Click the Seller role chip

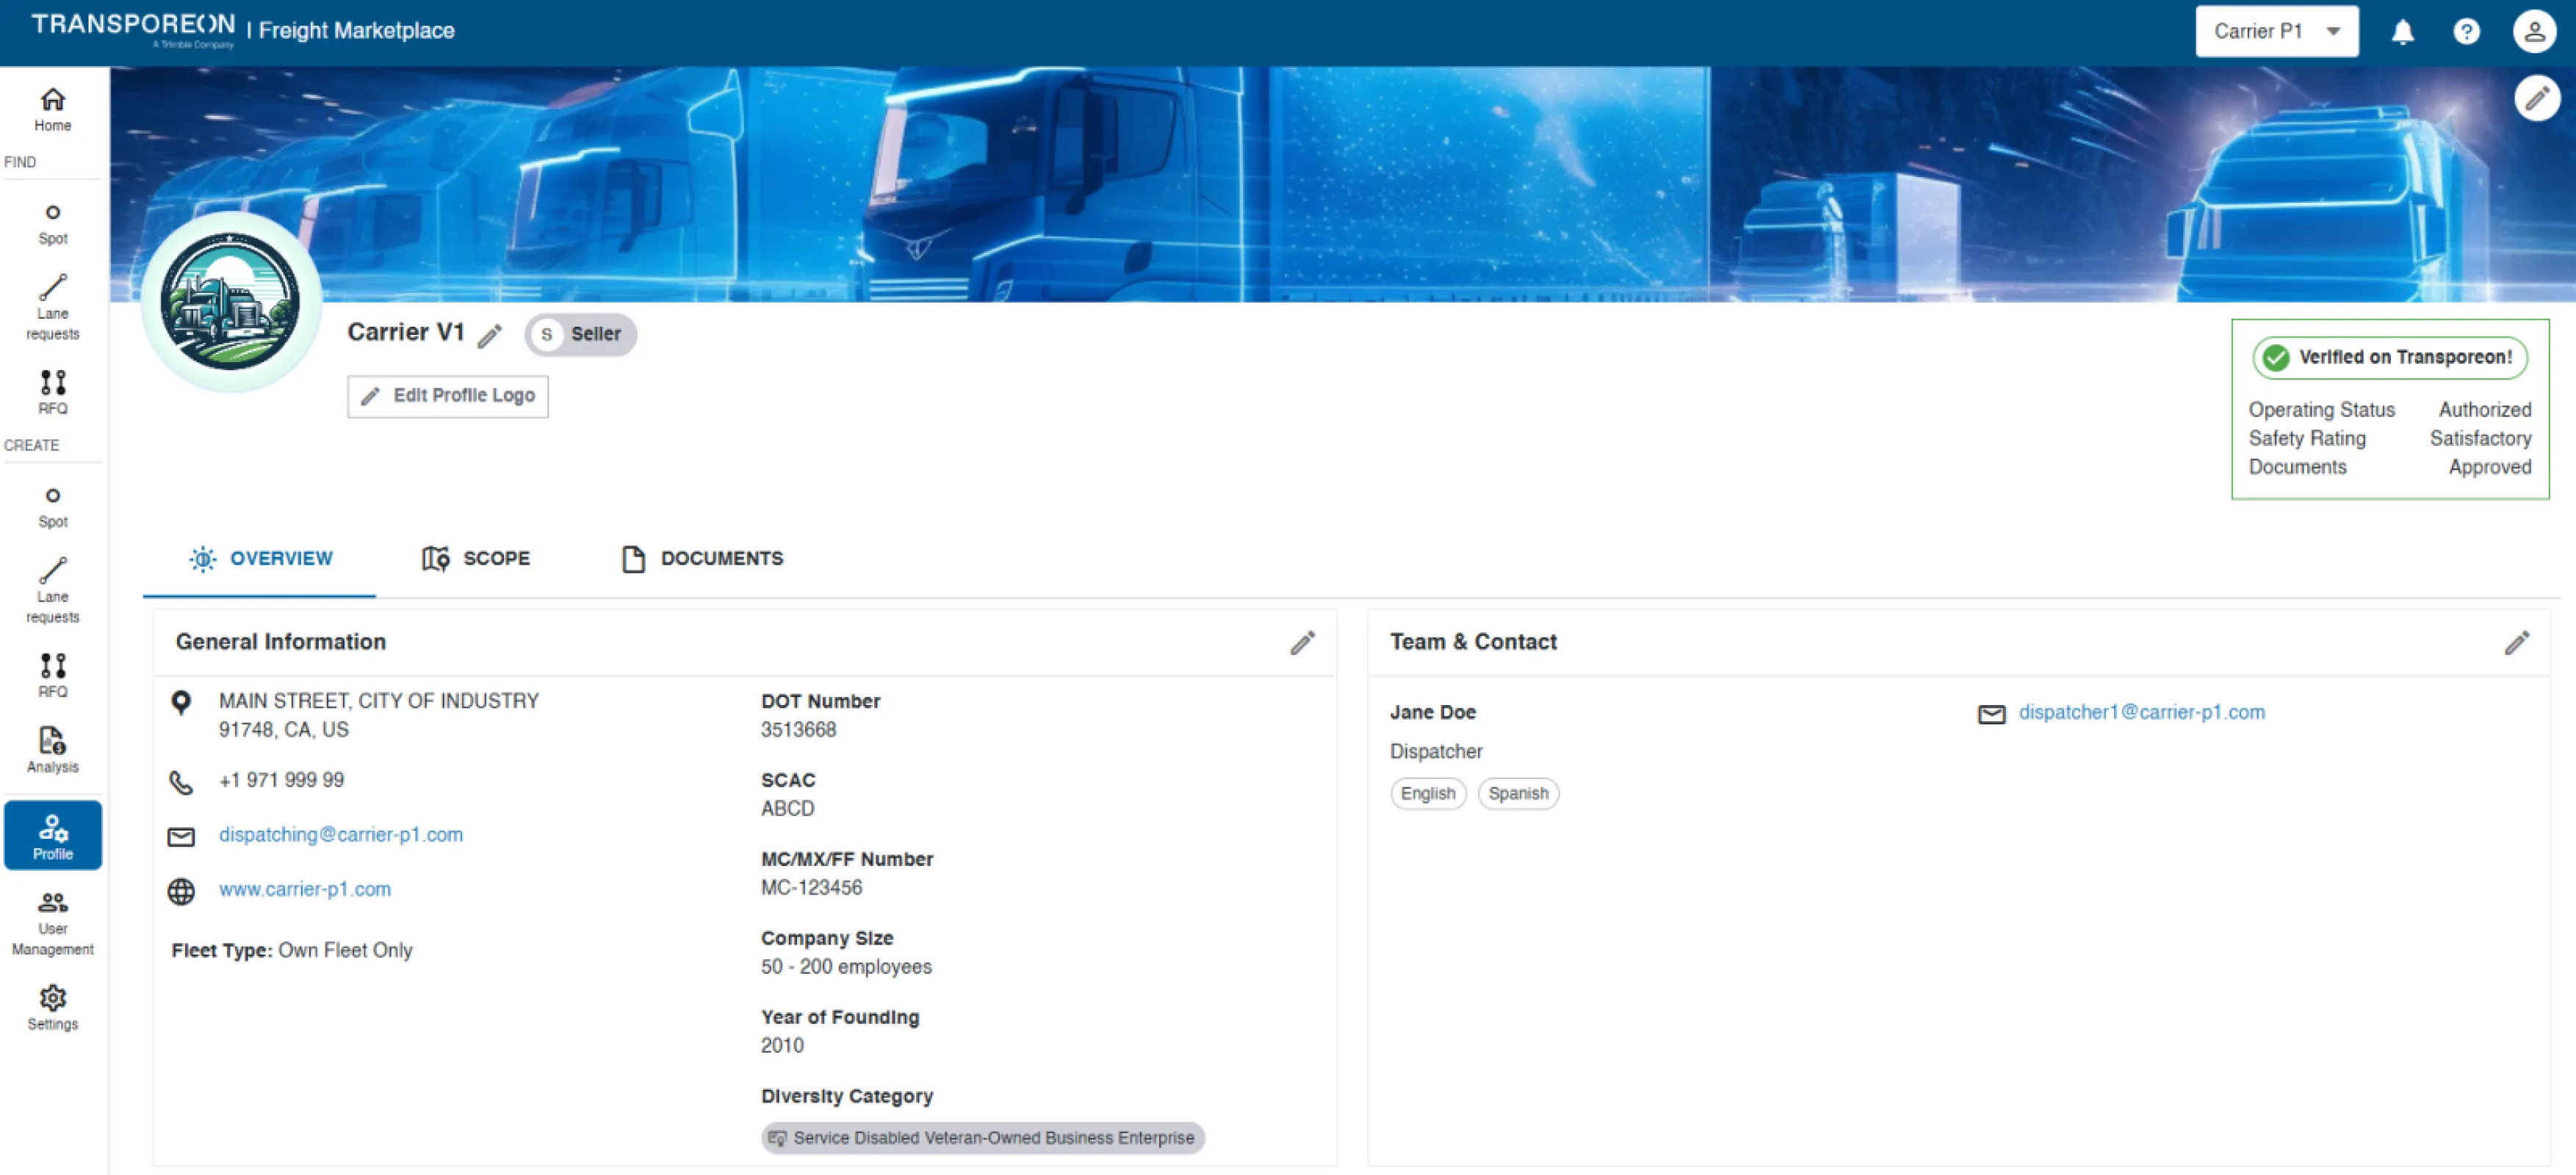click(x=581, y=334)
